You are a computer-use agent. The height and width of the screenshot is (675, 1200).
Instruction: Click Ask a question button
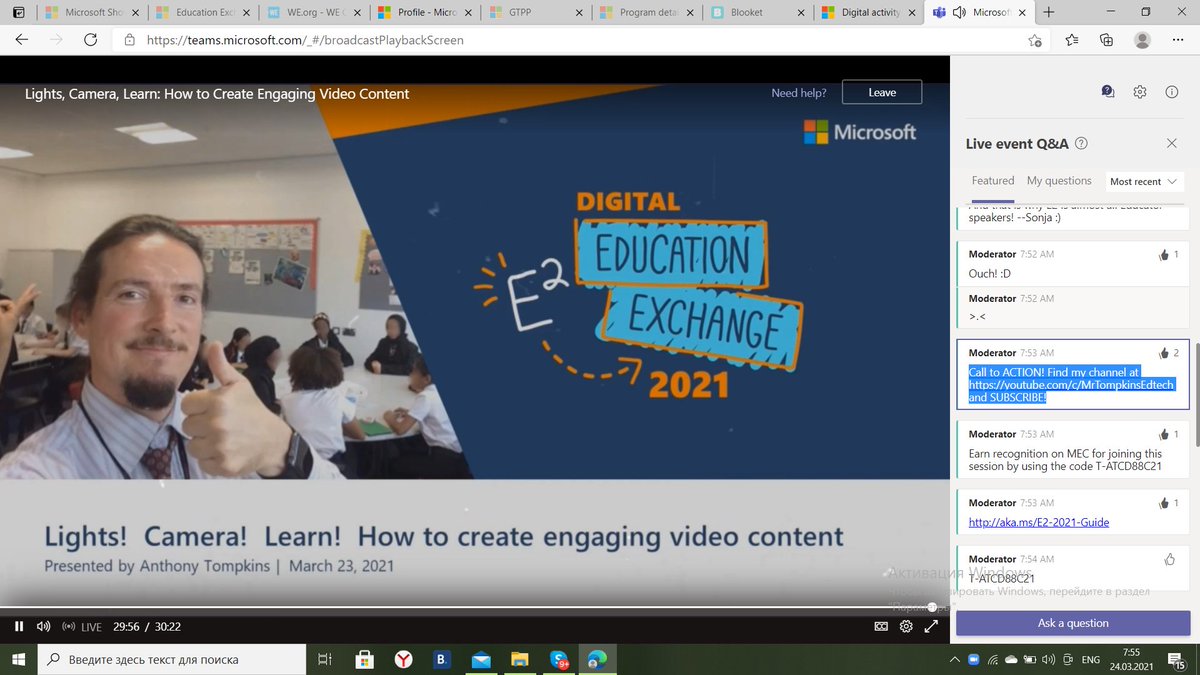tap(1073, 623)
